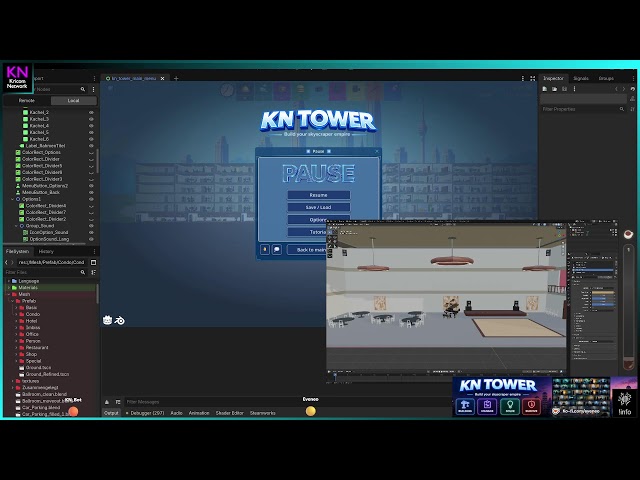The width and height of the screenshot is (640, 480).
Task: Collapse the Mesh folder
Action: [9, 294]
